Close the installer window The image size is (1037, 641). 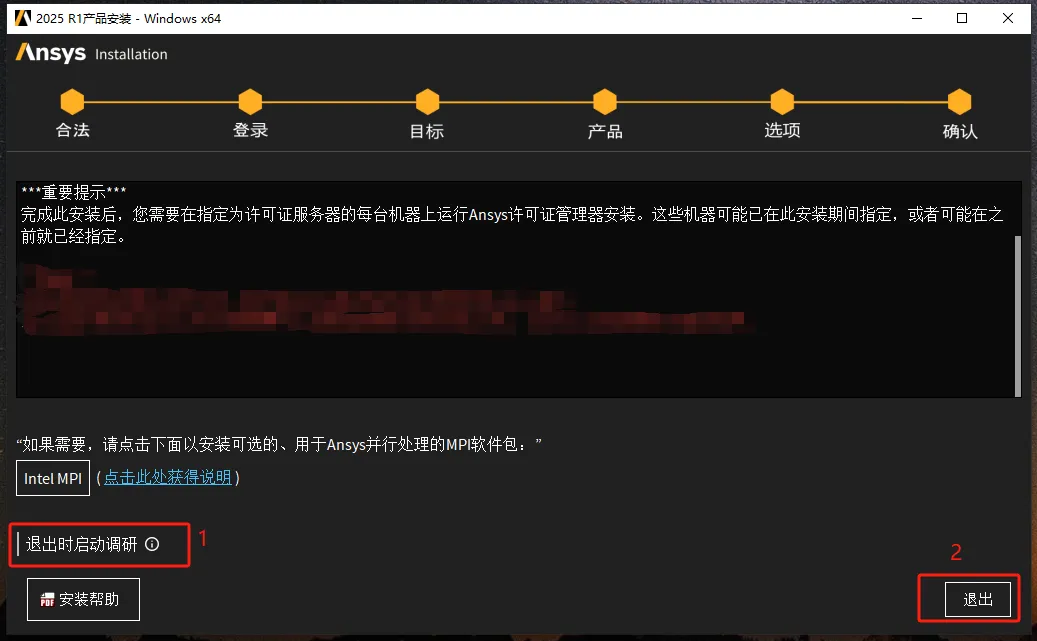1008,18
